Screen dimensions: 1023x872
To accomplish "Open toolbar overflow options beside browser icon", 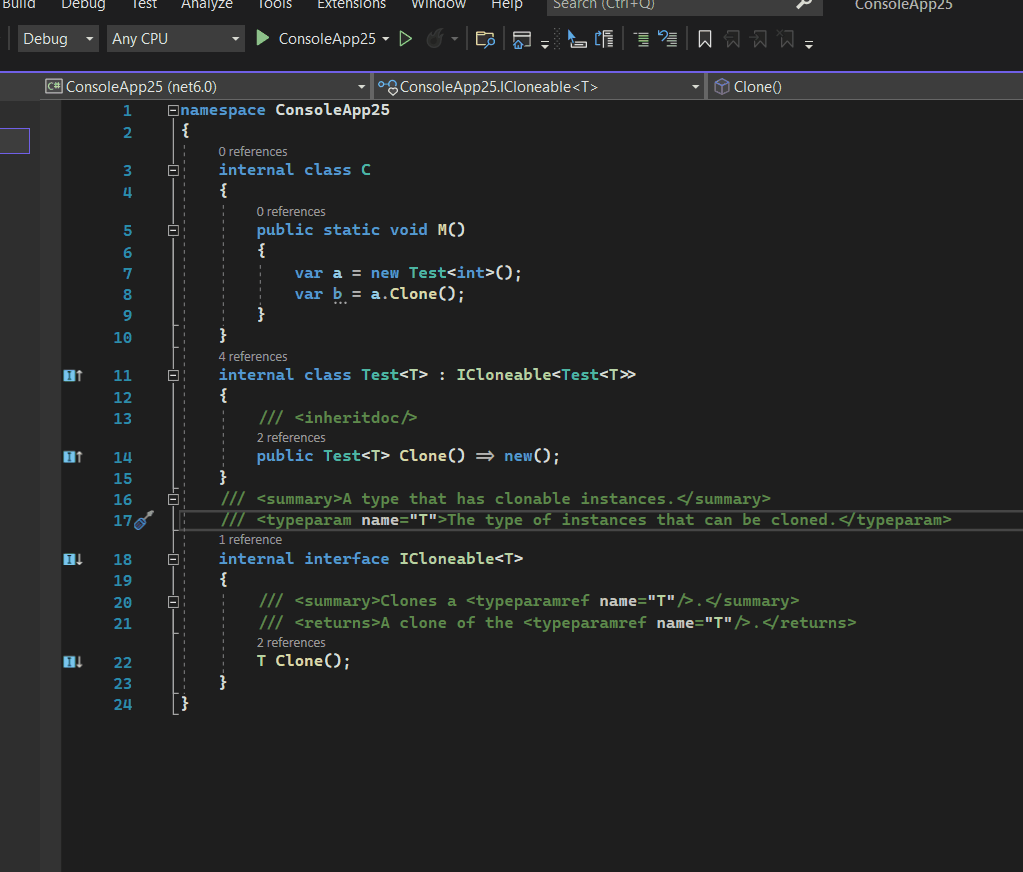I will 545,44.
